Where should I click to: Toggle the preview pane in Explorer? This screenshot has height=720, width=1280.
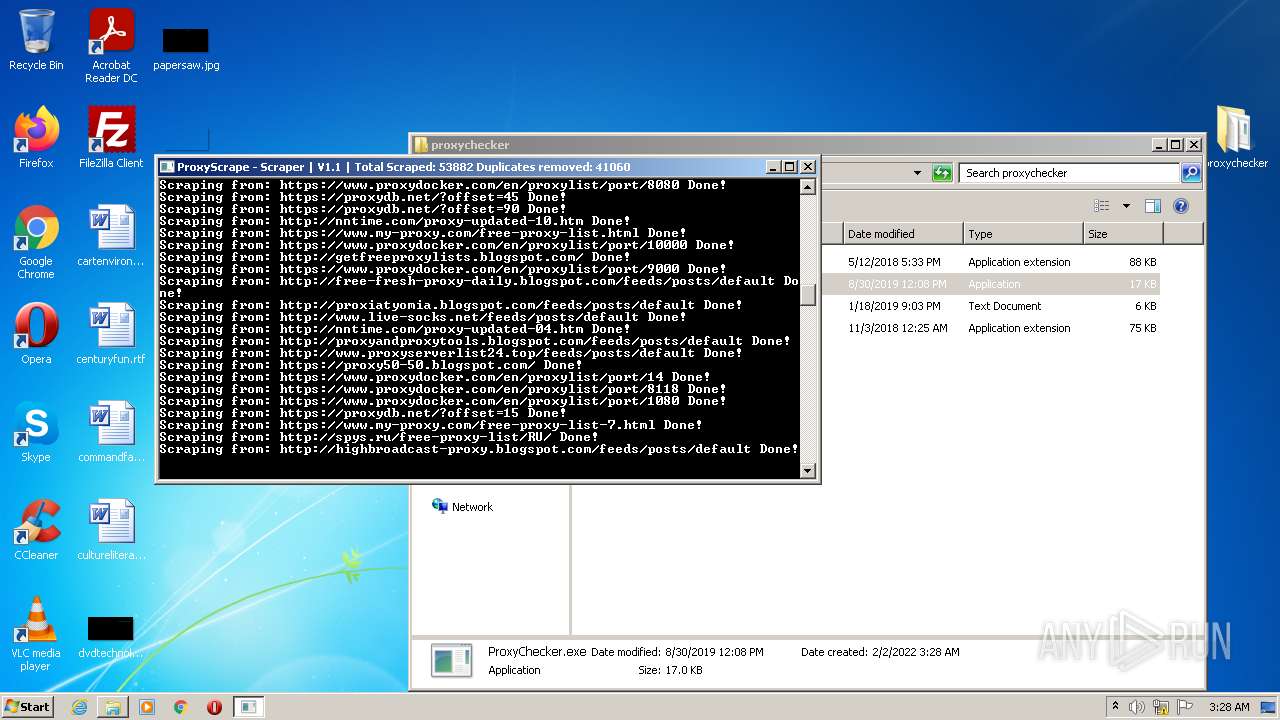click(x=1152, y=206)
